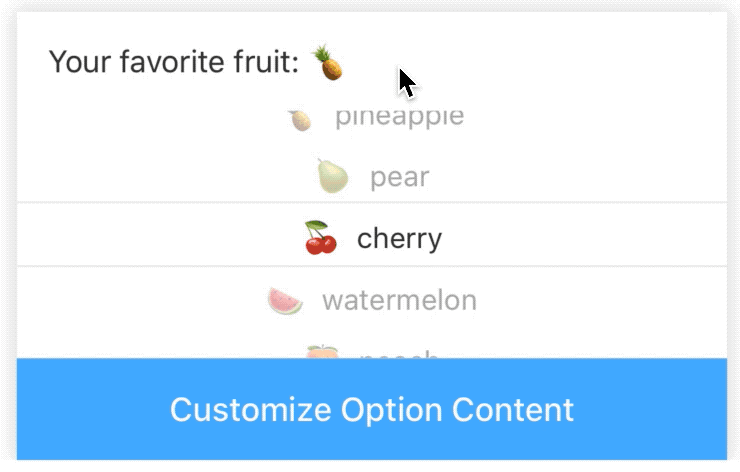
Task: Pick the pineapple option text in picker
Action: [x=399, y=117]
